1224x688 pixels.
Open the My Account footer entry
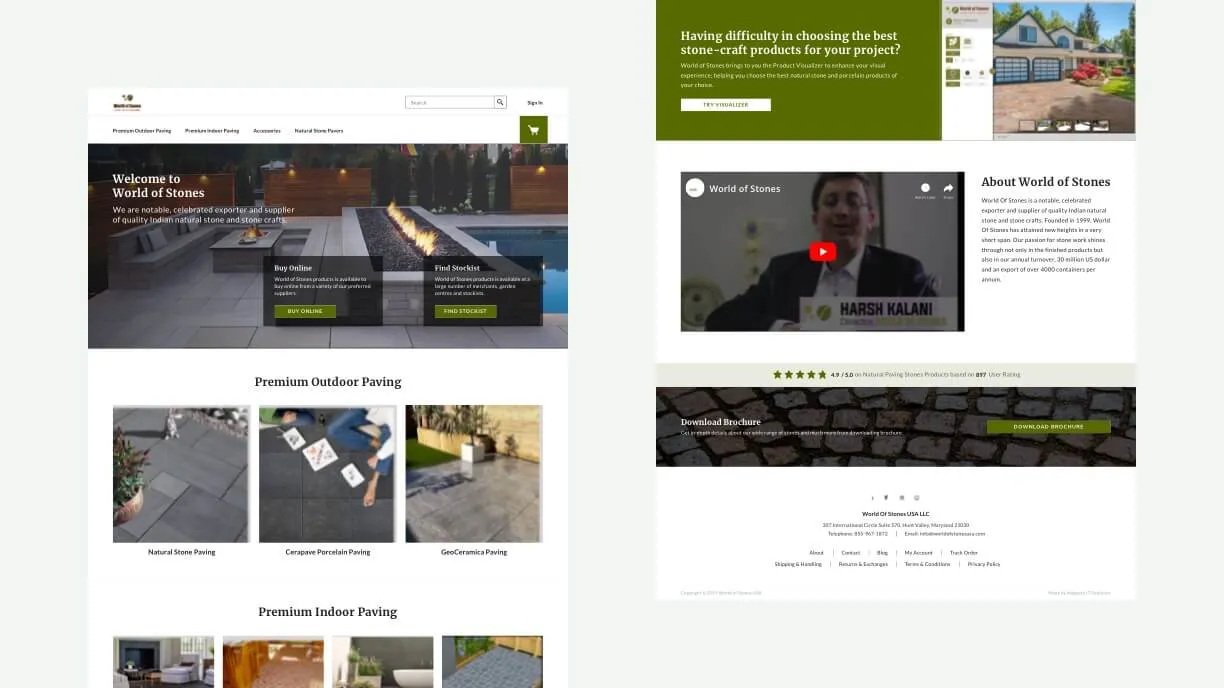[x=917, y=552]
